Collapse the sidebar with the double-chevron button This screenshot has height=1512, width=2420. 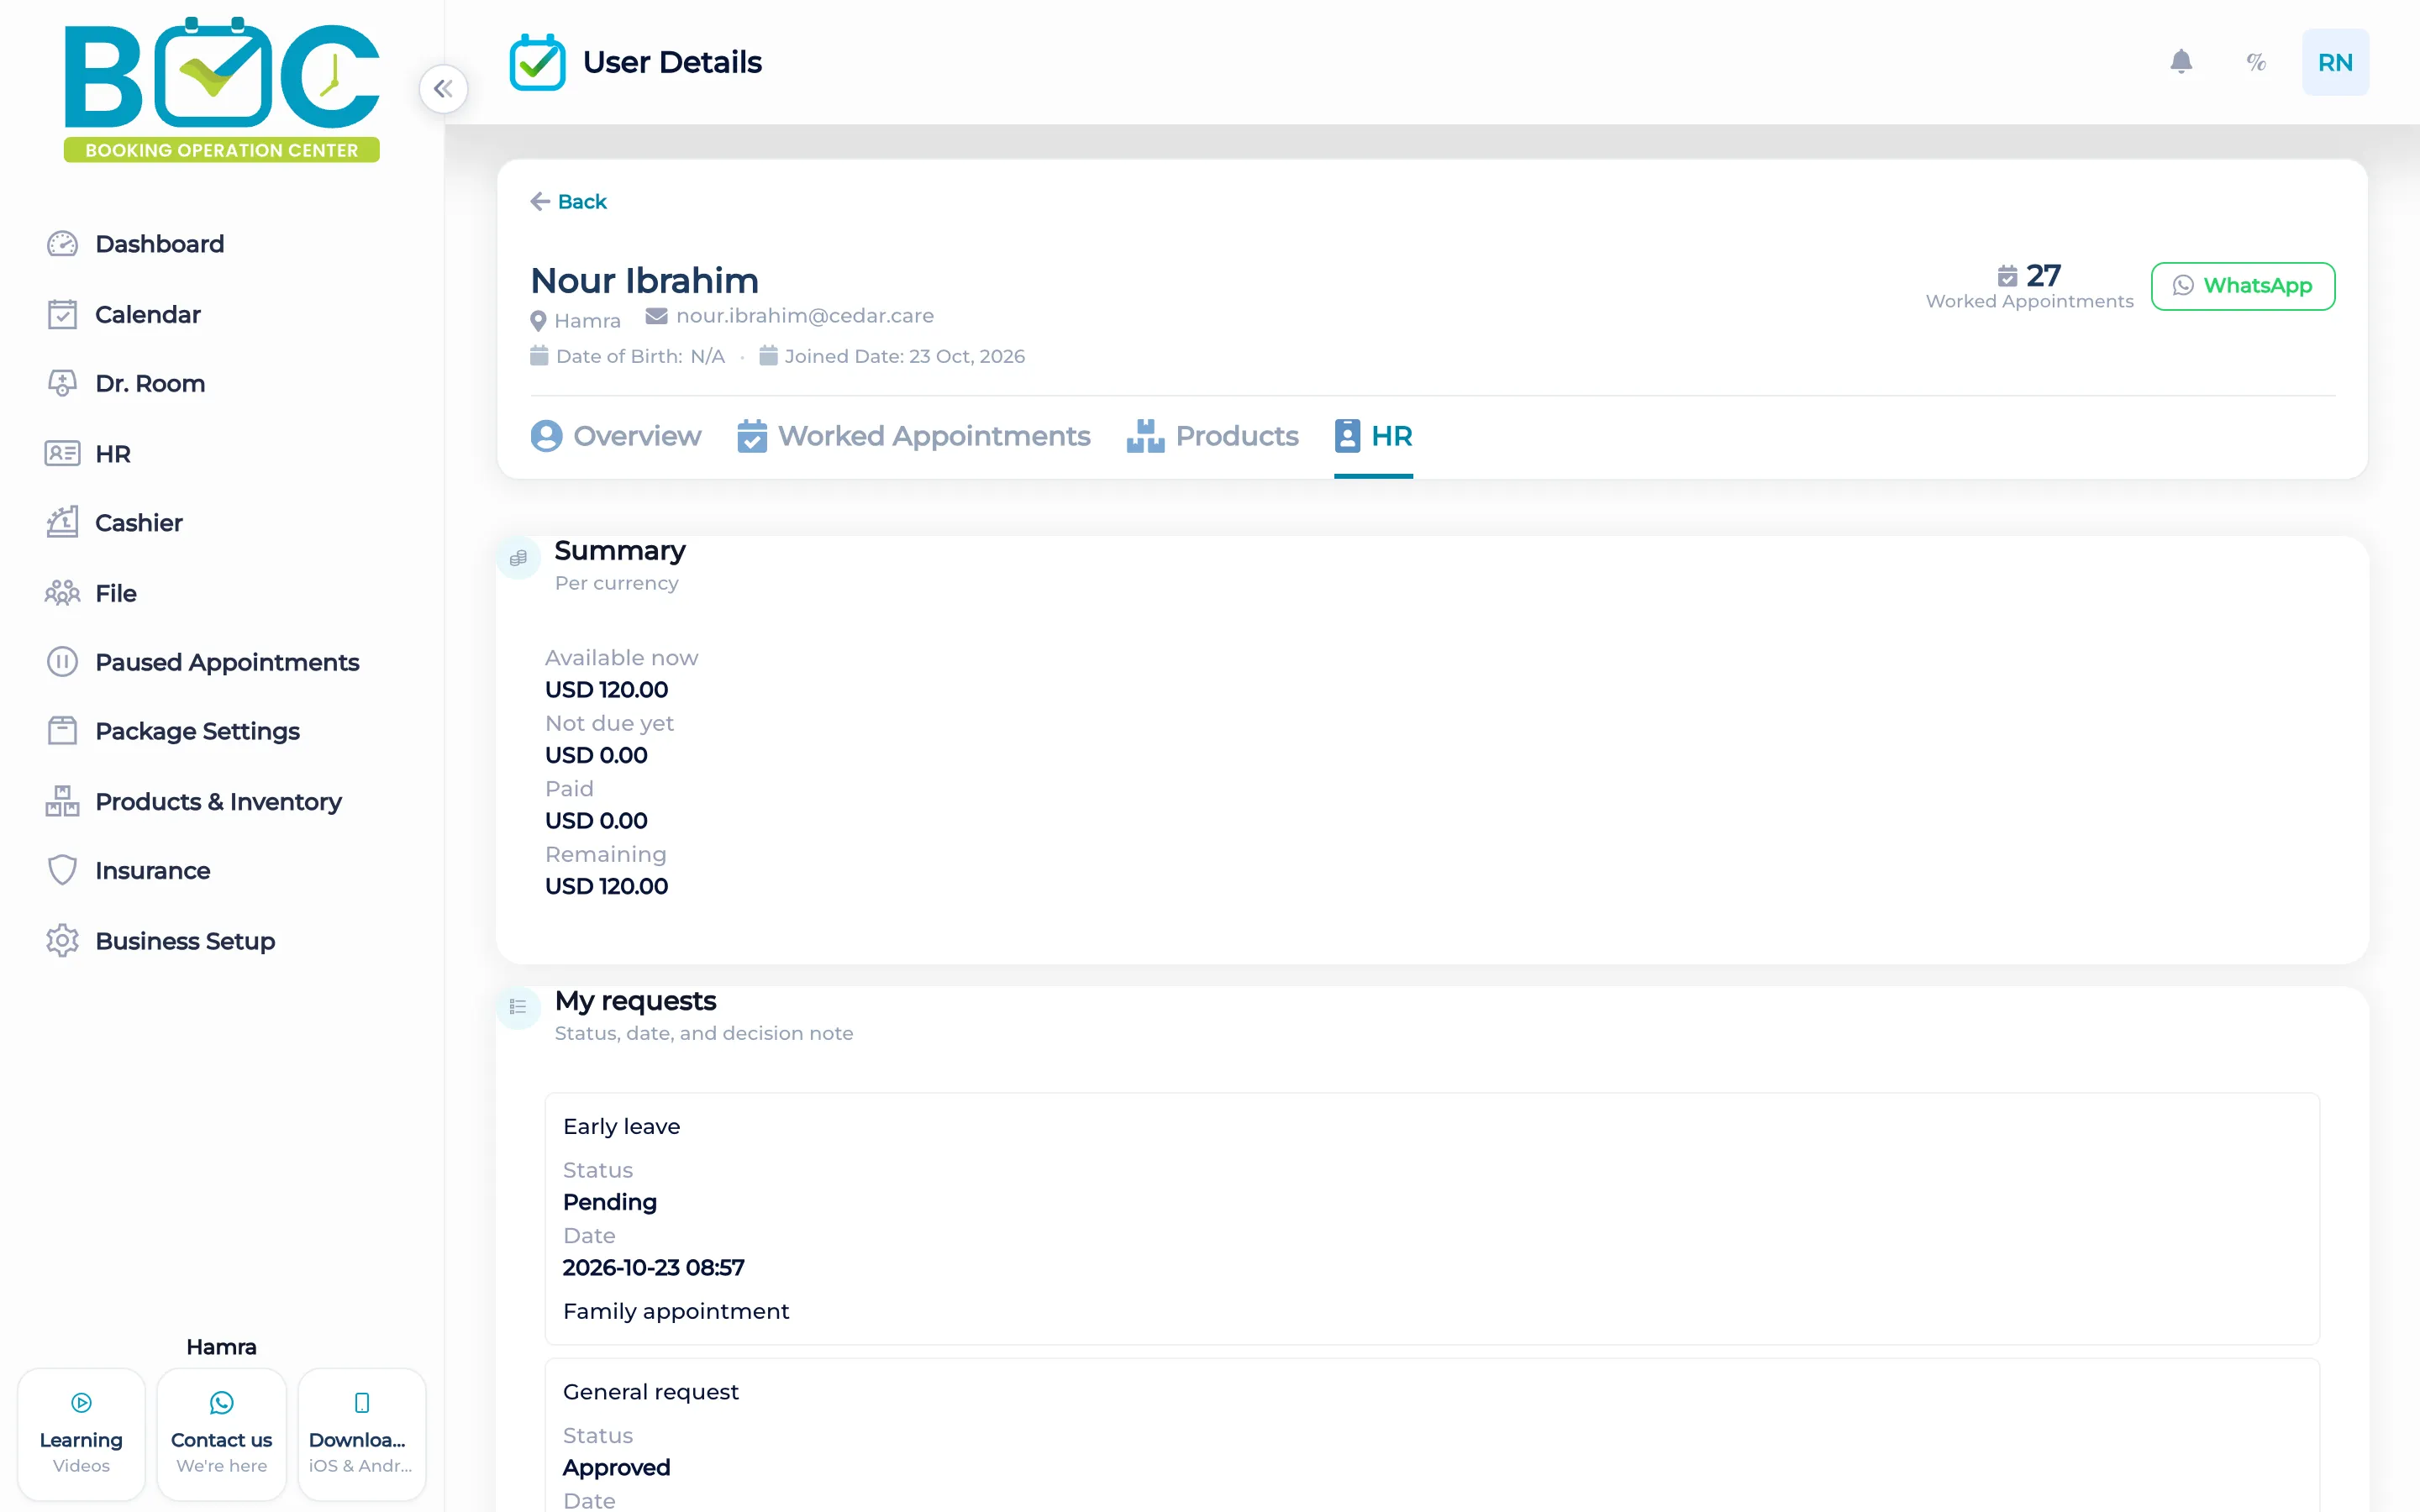click(x=443, y=89)
